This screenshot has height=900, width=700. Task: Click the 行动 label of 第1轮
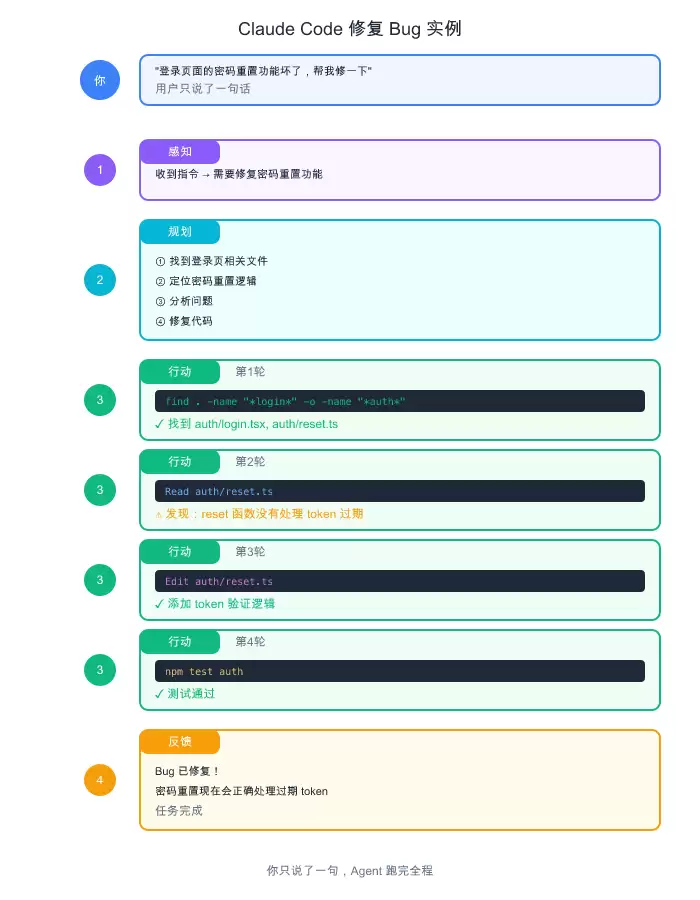click(180, 372)
